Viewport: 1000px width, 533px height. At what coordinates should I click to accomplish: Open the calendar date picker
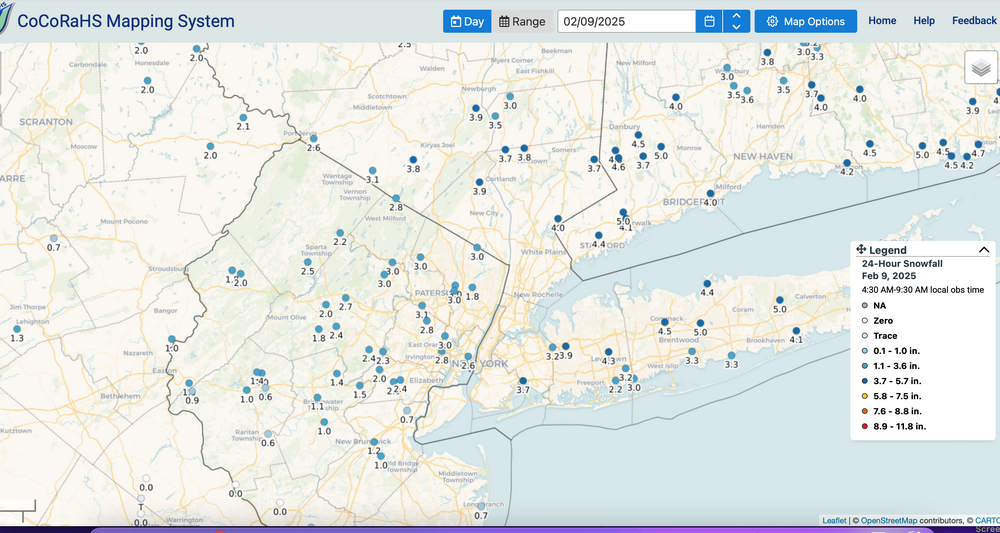point(709,21)
